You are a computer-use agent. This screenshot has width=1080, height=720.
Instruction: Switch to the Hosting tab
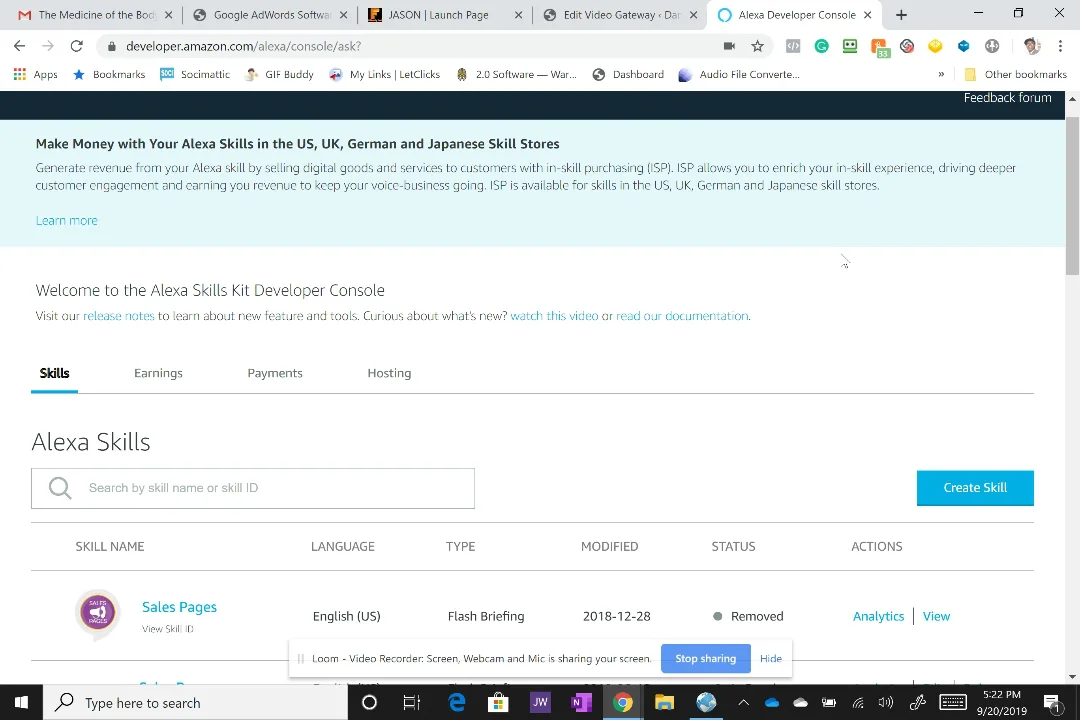coord(389,373)
